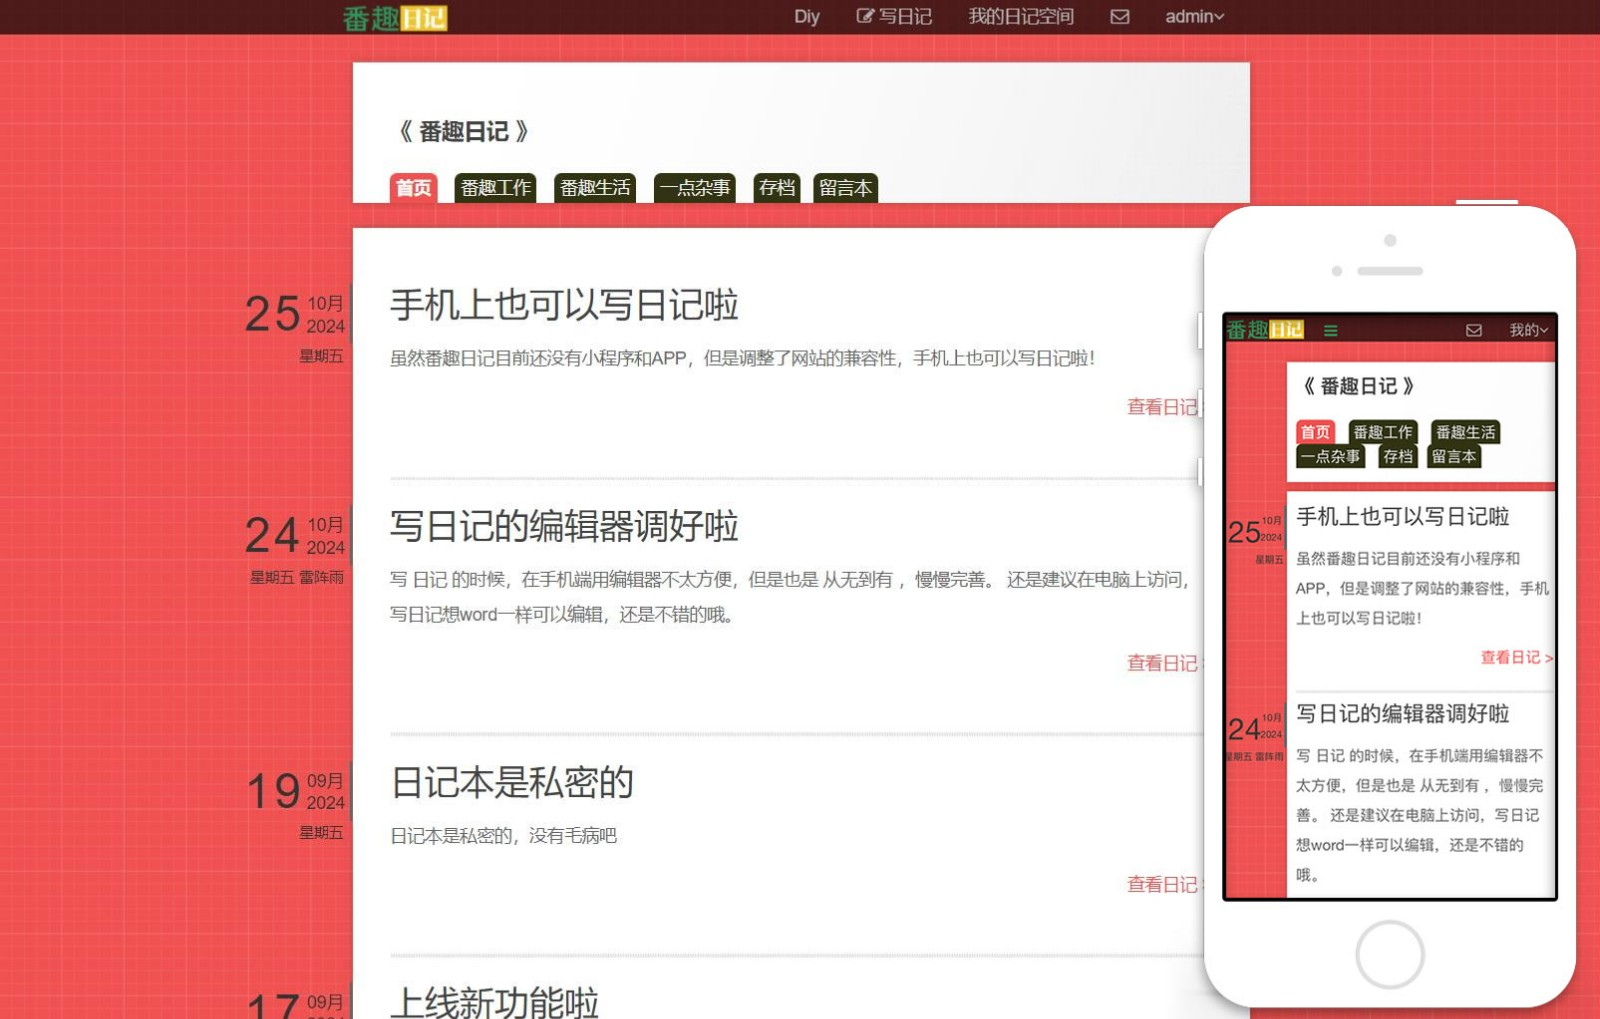
Task: Select 番趣工作 tab in phone mockup
Action: 1383,432
